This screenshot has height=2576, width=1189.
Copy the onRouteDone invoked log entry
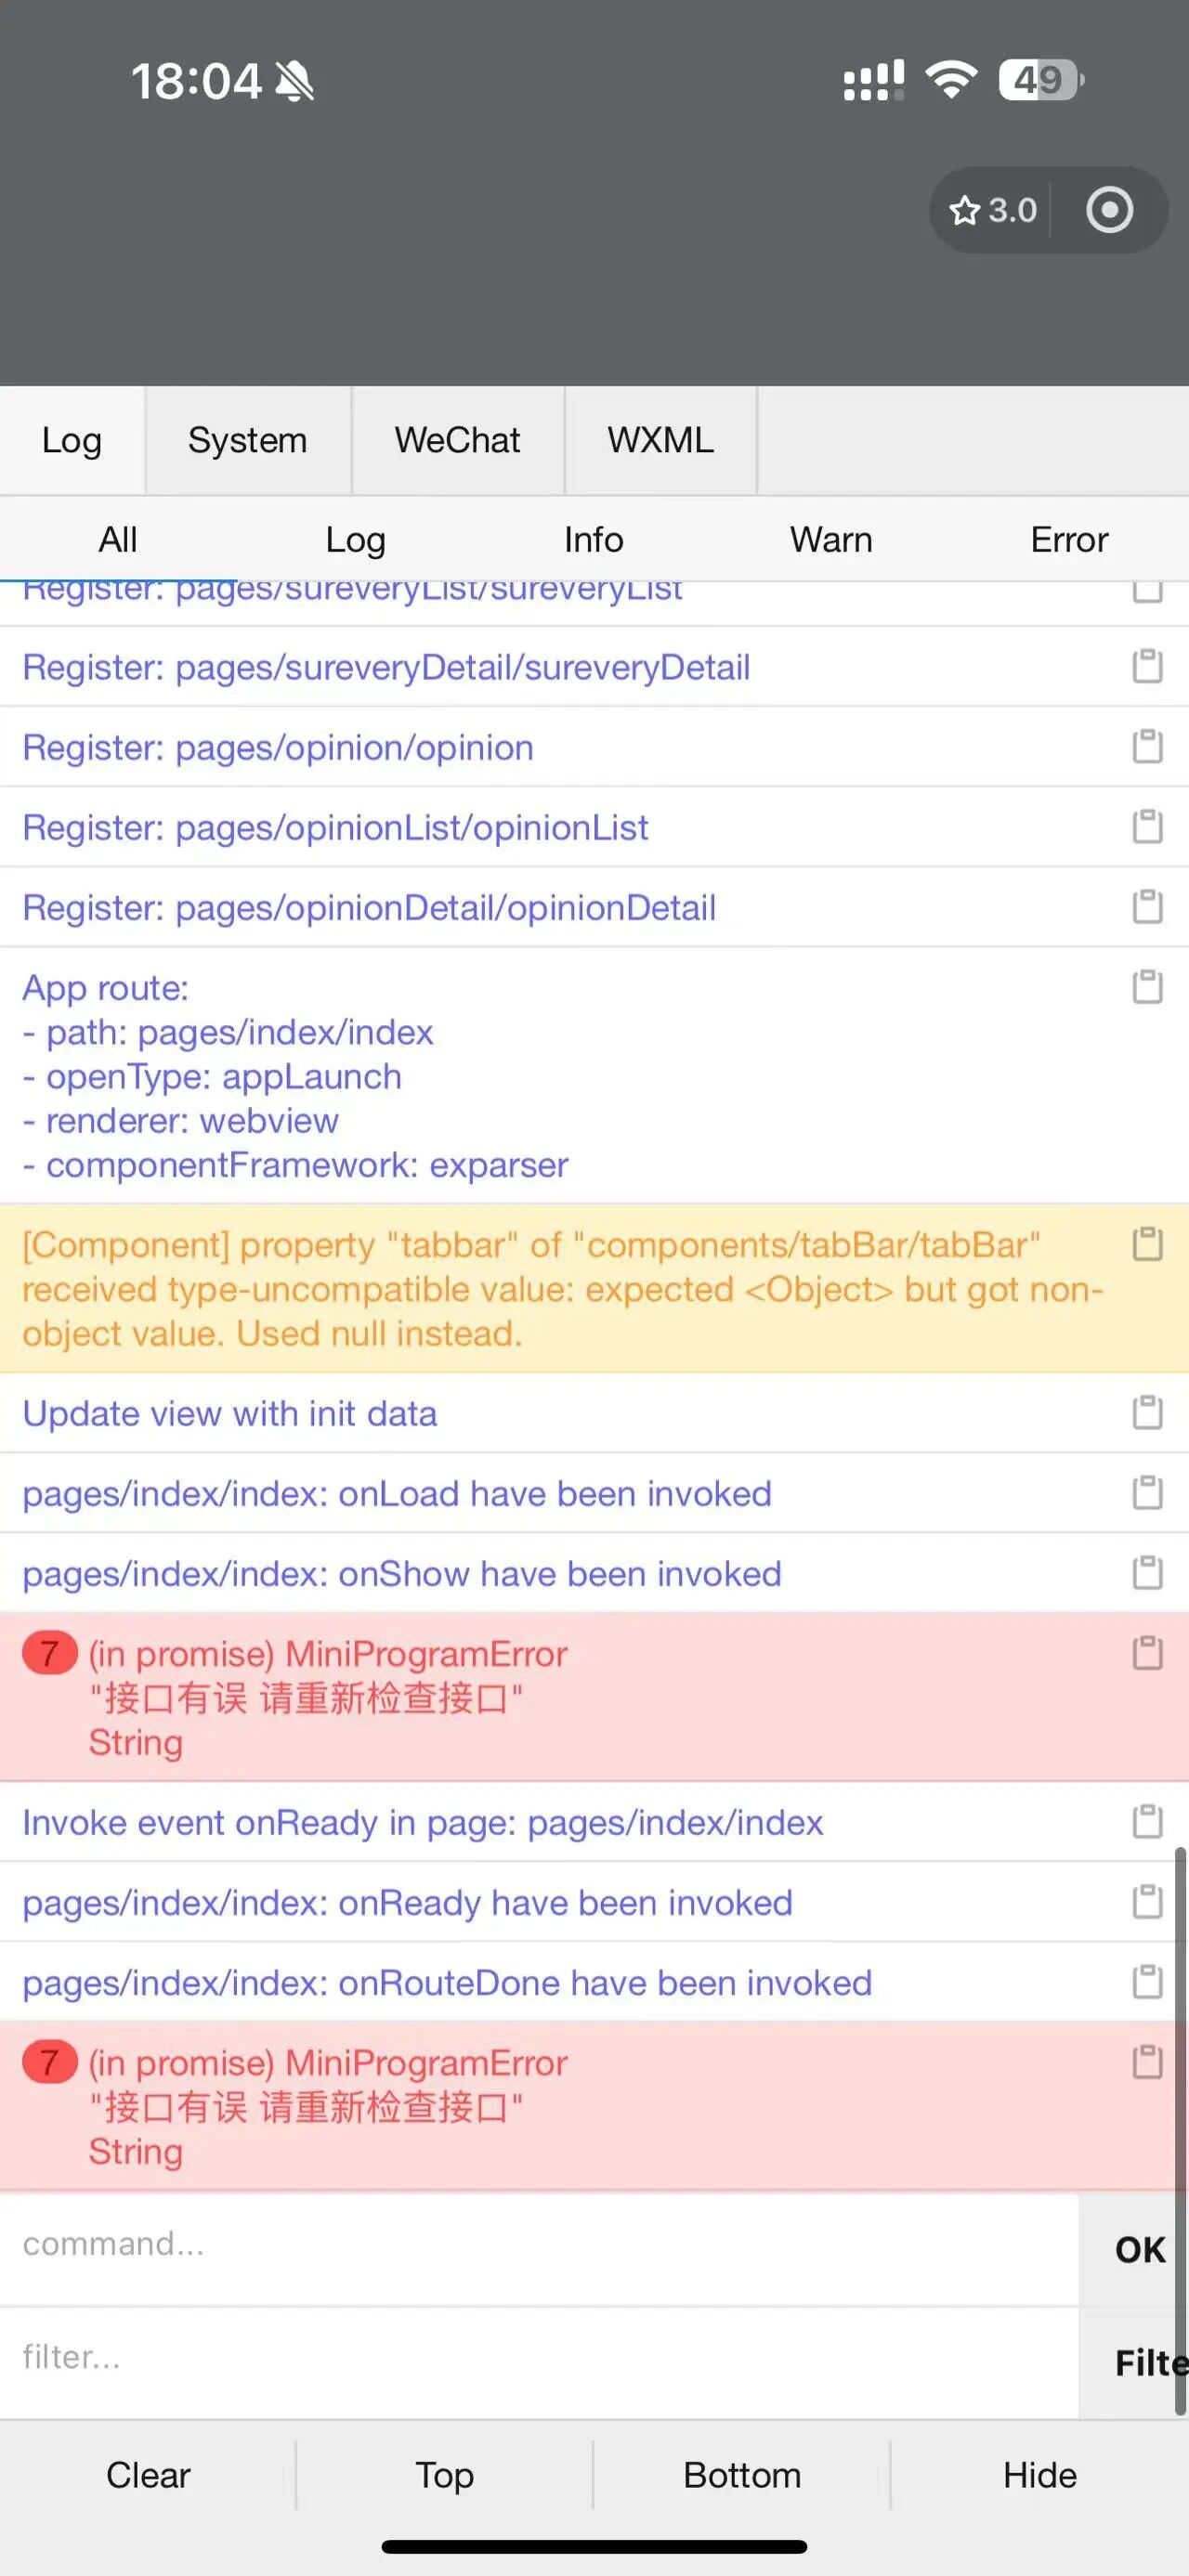(1147, 1981)
